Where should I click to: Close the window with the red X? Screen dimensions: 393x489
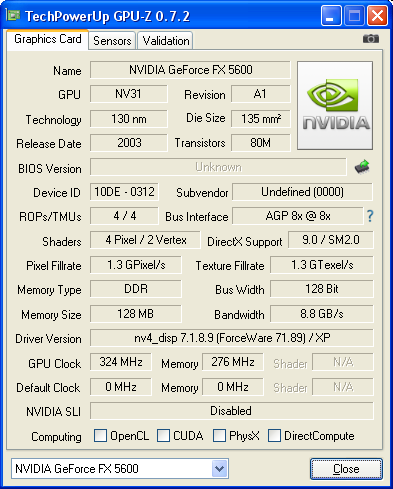point(377,16)
